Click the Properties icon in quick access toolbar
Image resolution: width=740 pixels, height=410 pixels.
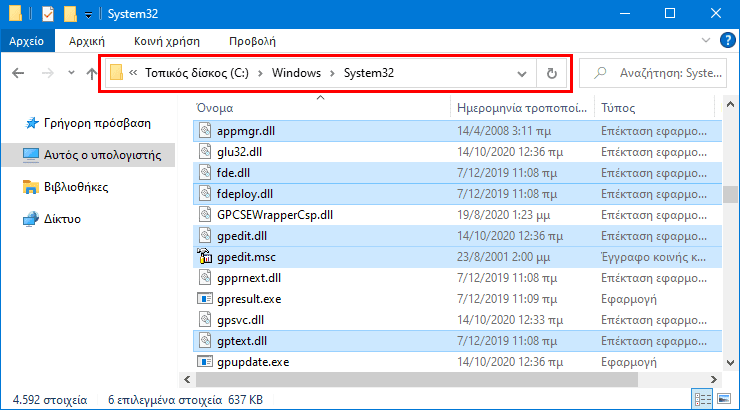tap(48, 14)
